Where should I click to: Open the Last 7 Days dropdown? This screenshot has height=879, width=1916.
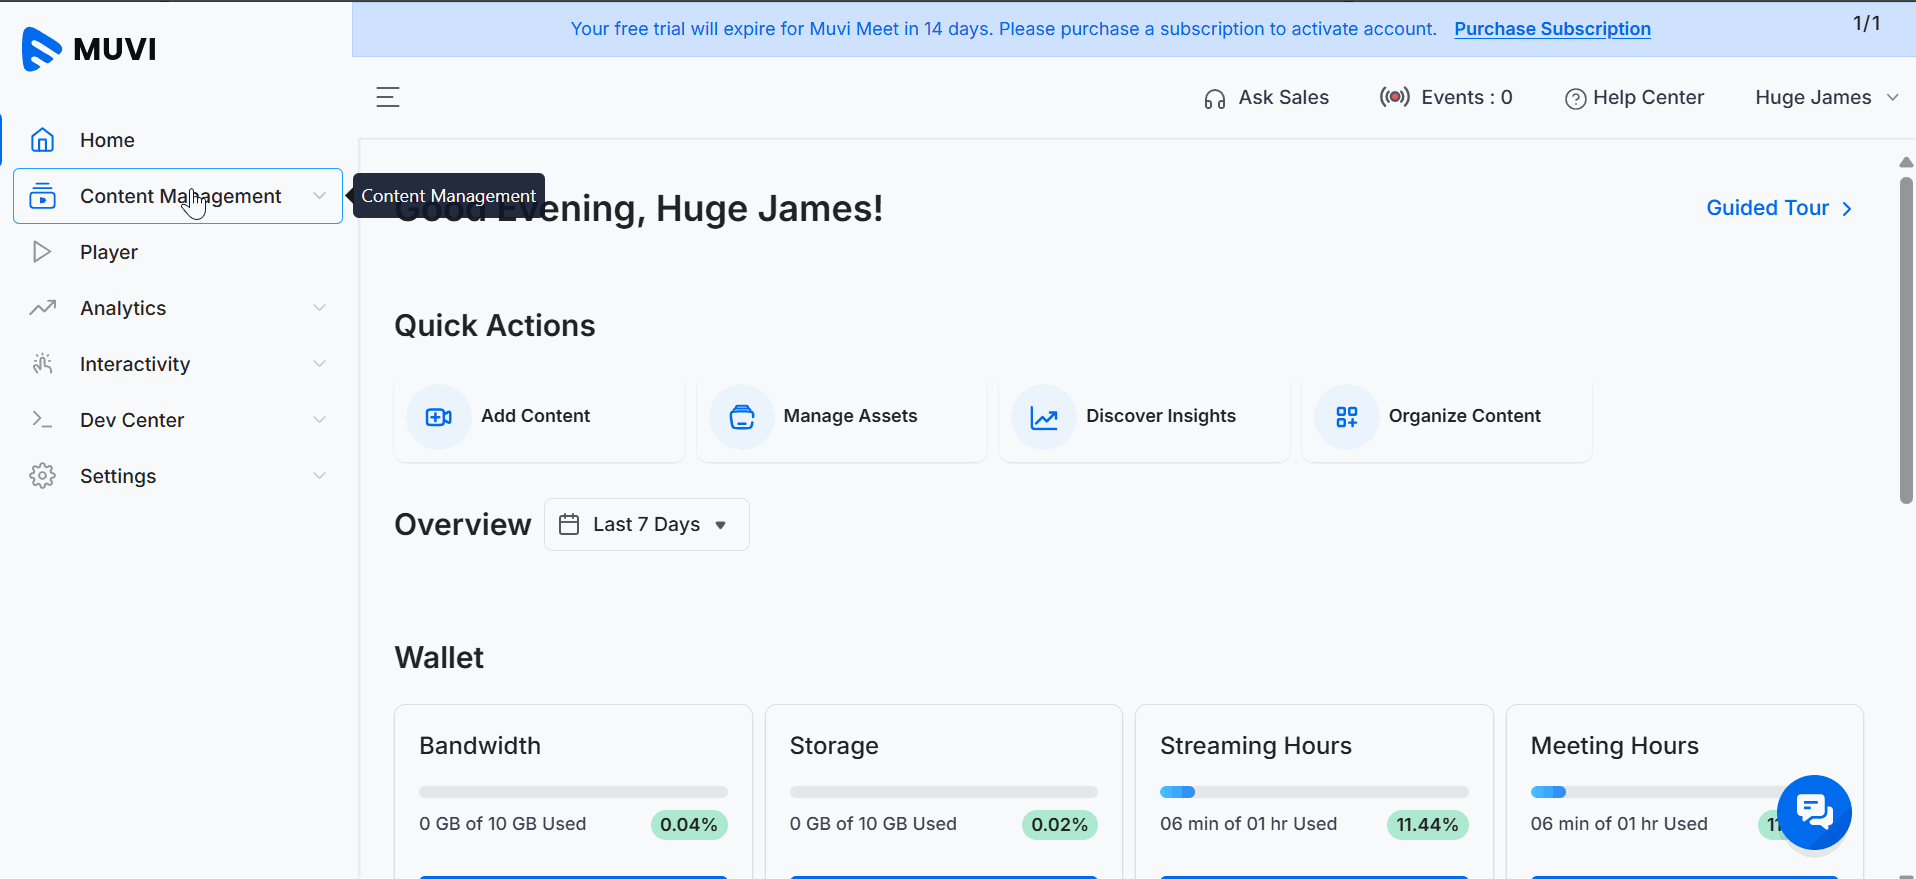pos(646,525)
